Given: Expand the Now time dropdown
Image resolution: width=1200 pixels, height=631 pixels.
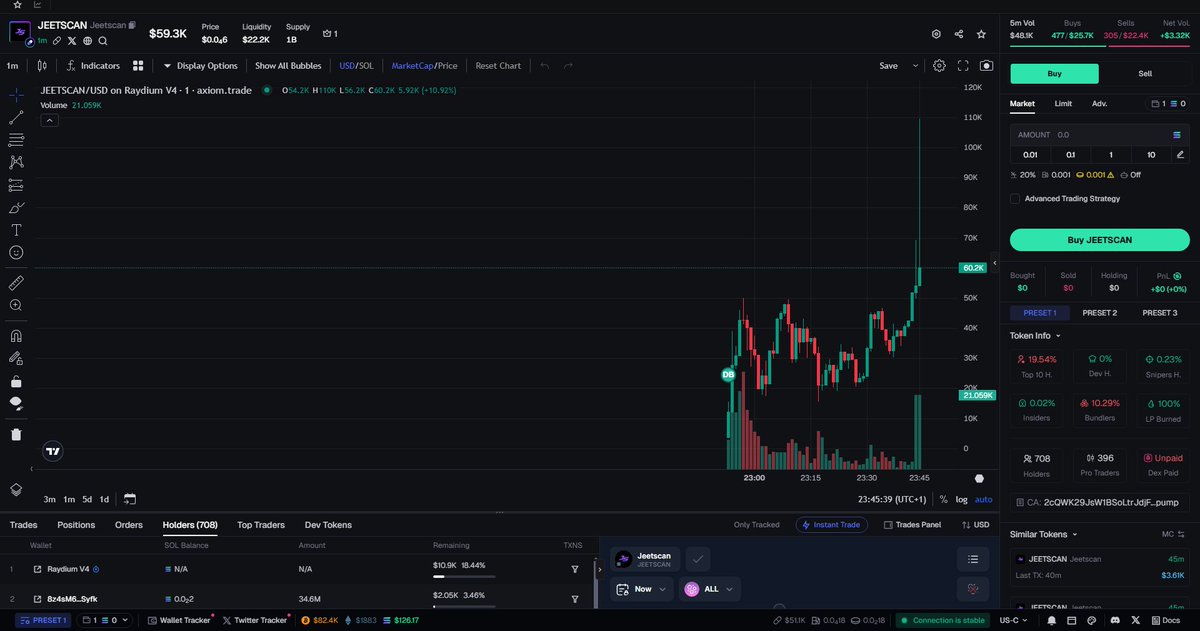Looking at the screenshot, I should pos(642,589).
